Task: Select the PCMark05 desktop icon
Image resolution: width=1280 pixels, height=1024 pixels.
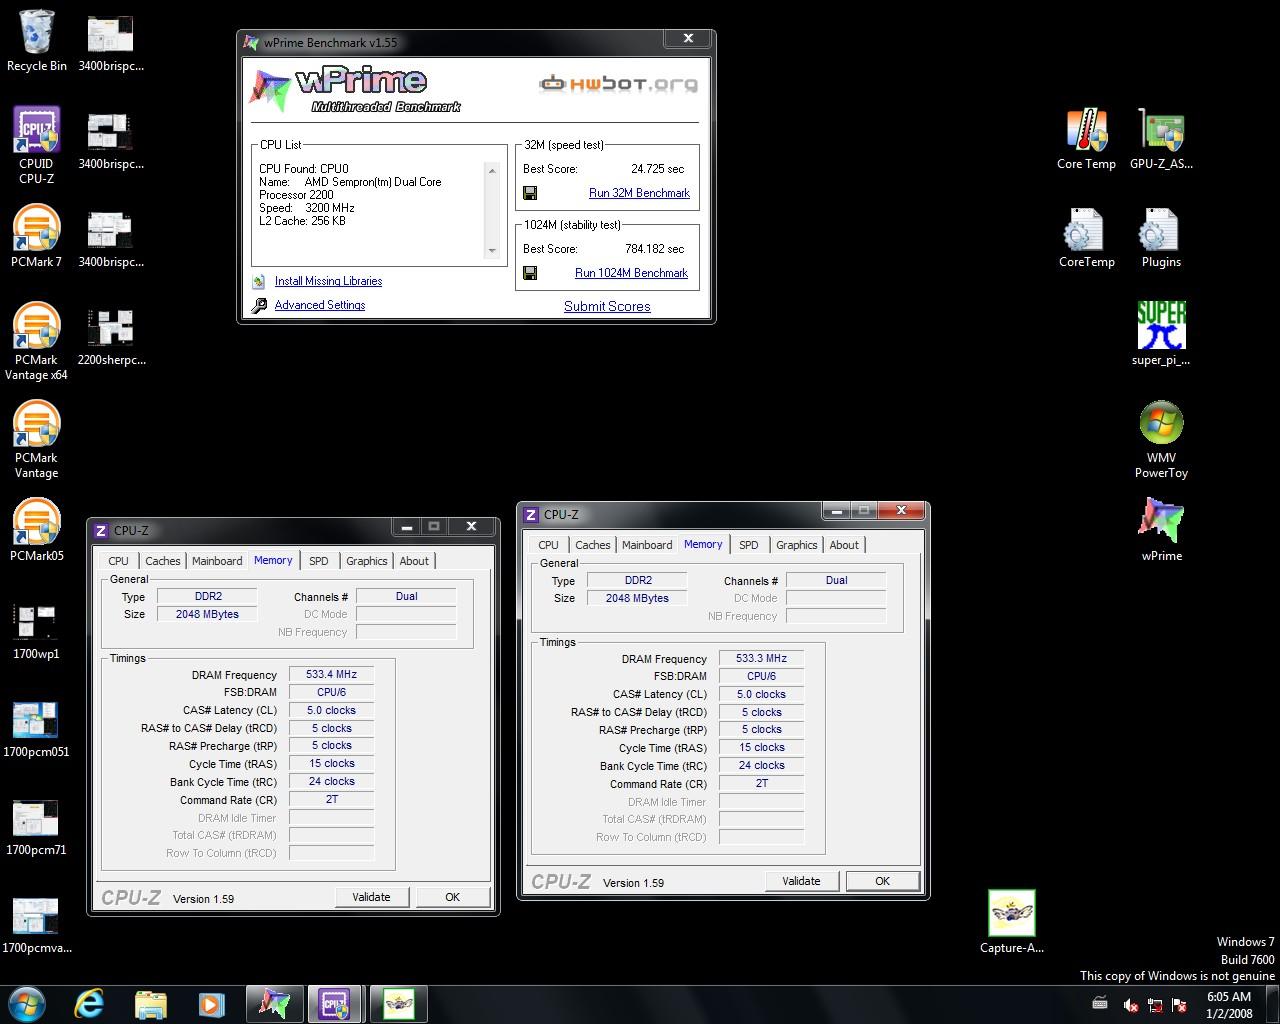Action: (x=37, y=530)
